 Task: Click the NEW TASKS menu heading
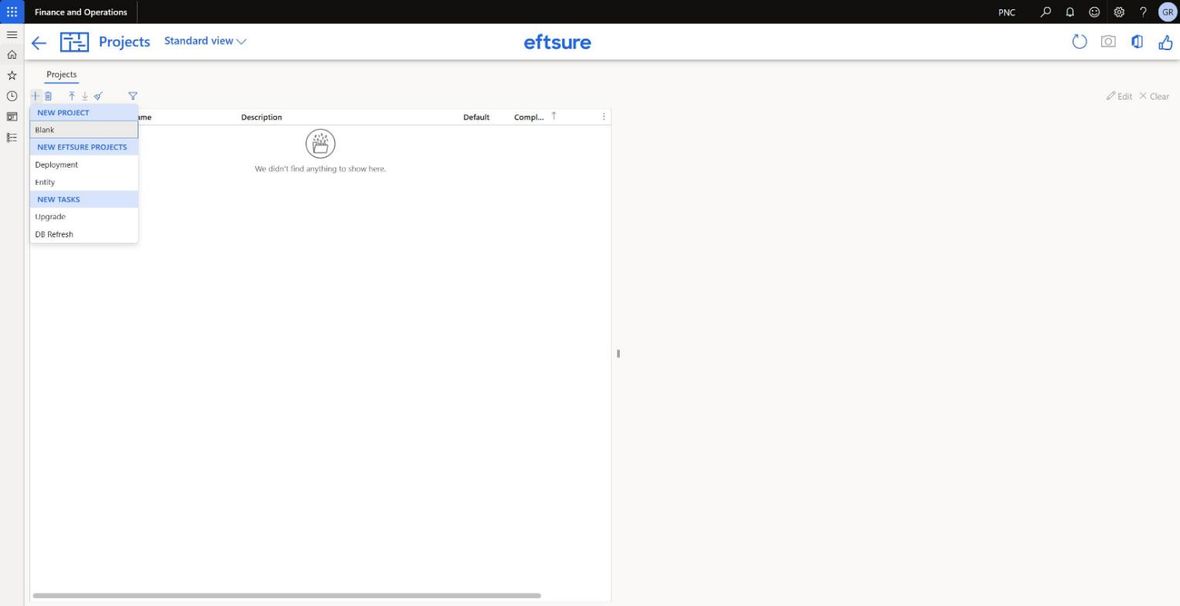[84, 199]
